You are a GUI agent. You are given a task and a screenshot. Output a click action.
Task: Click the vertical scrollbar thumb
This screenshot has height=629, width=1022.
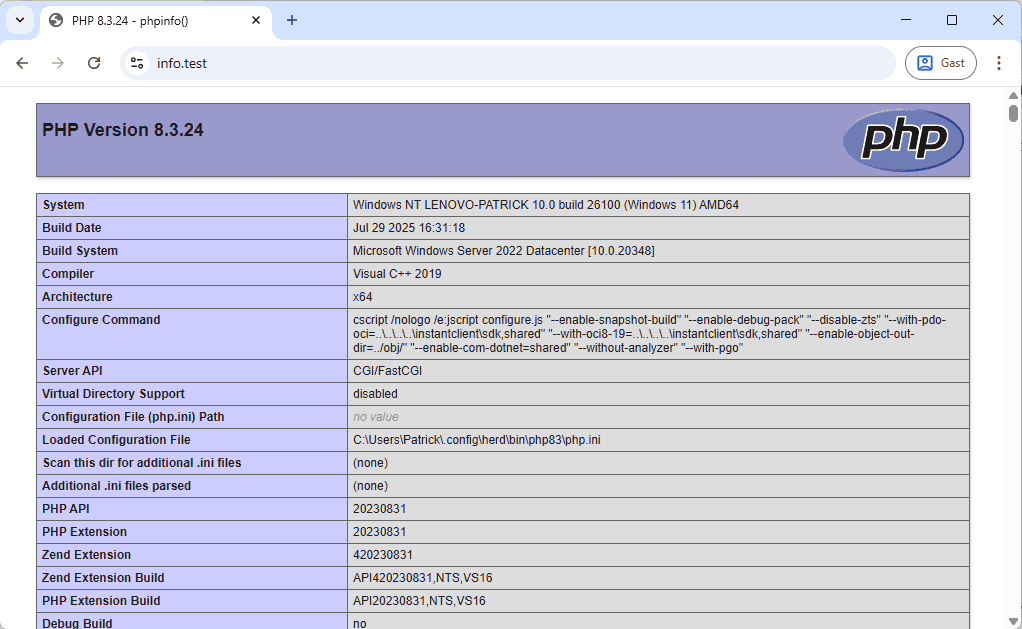coord(1013,113)
